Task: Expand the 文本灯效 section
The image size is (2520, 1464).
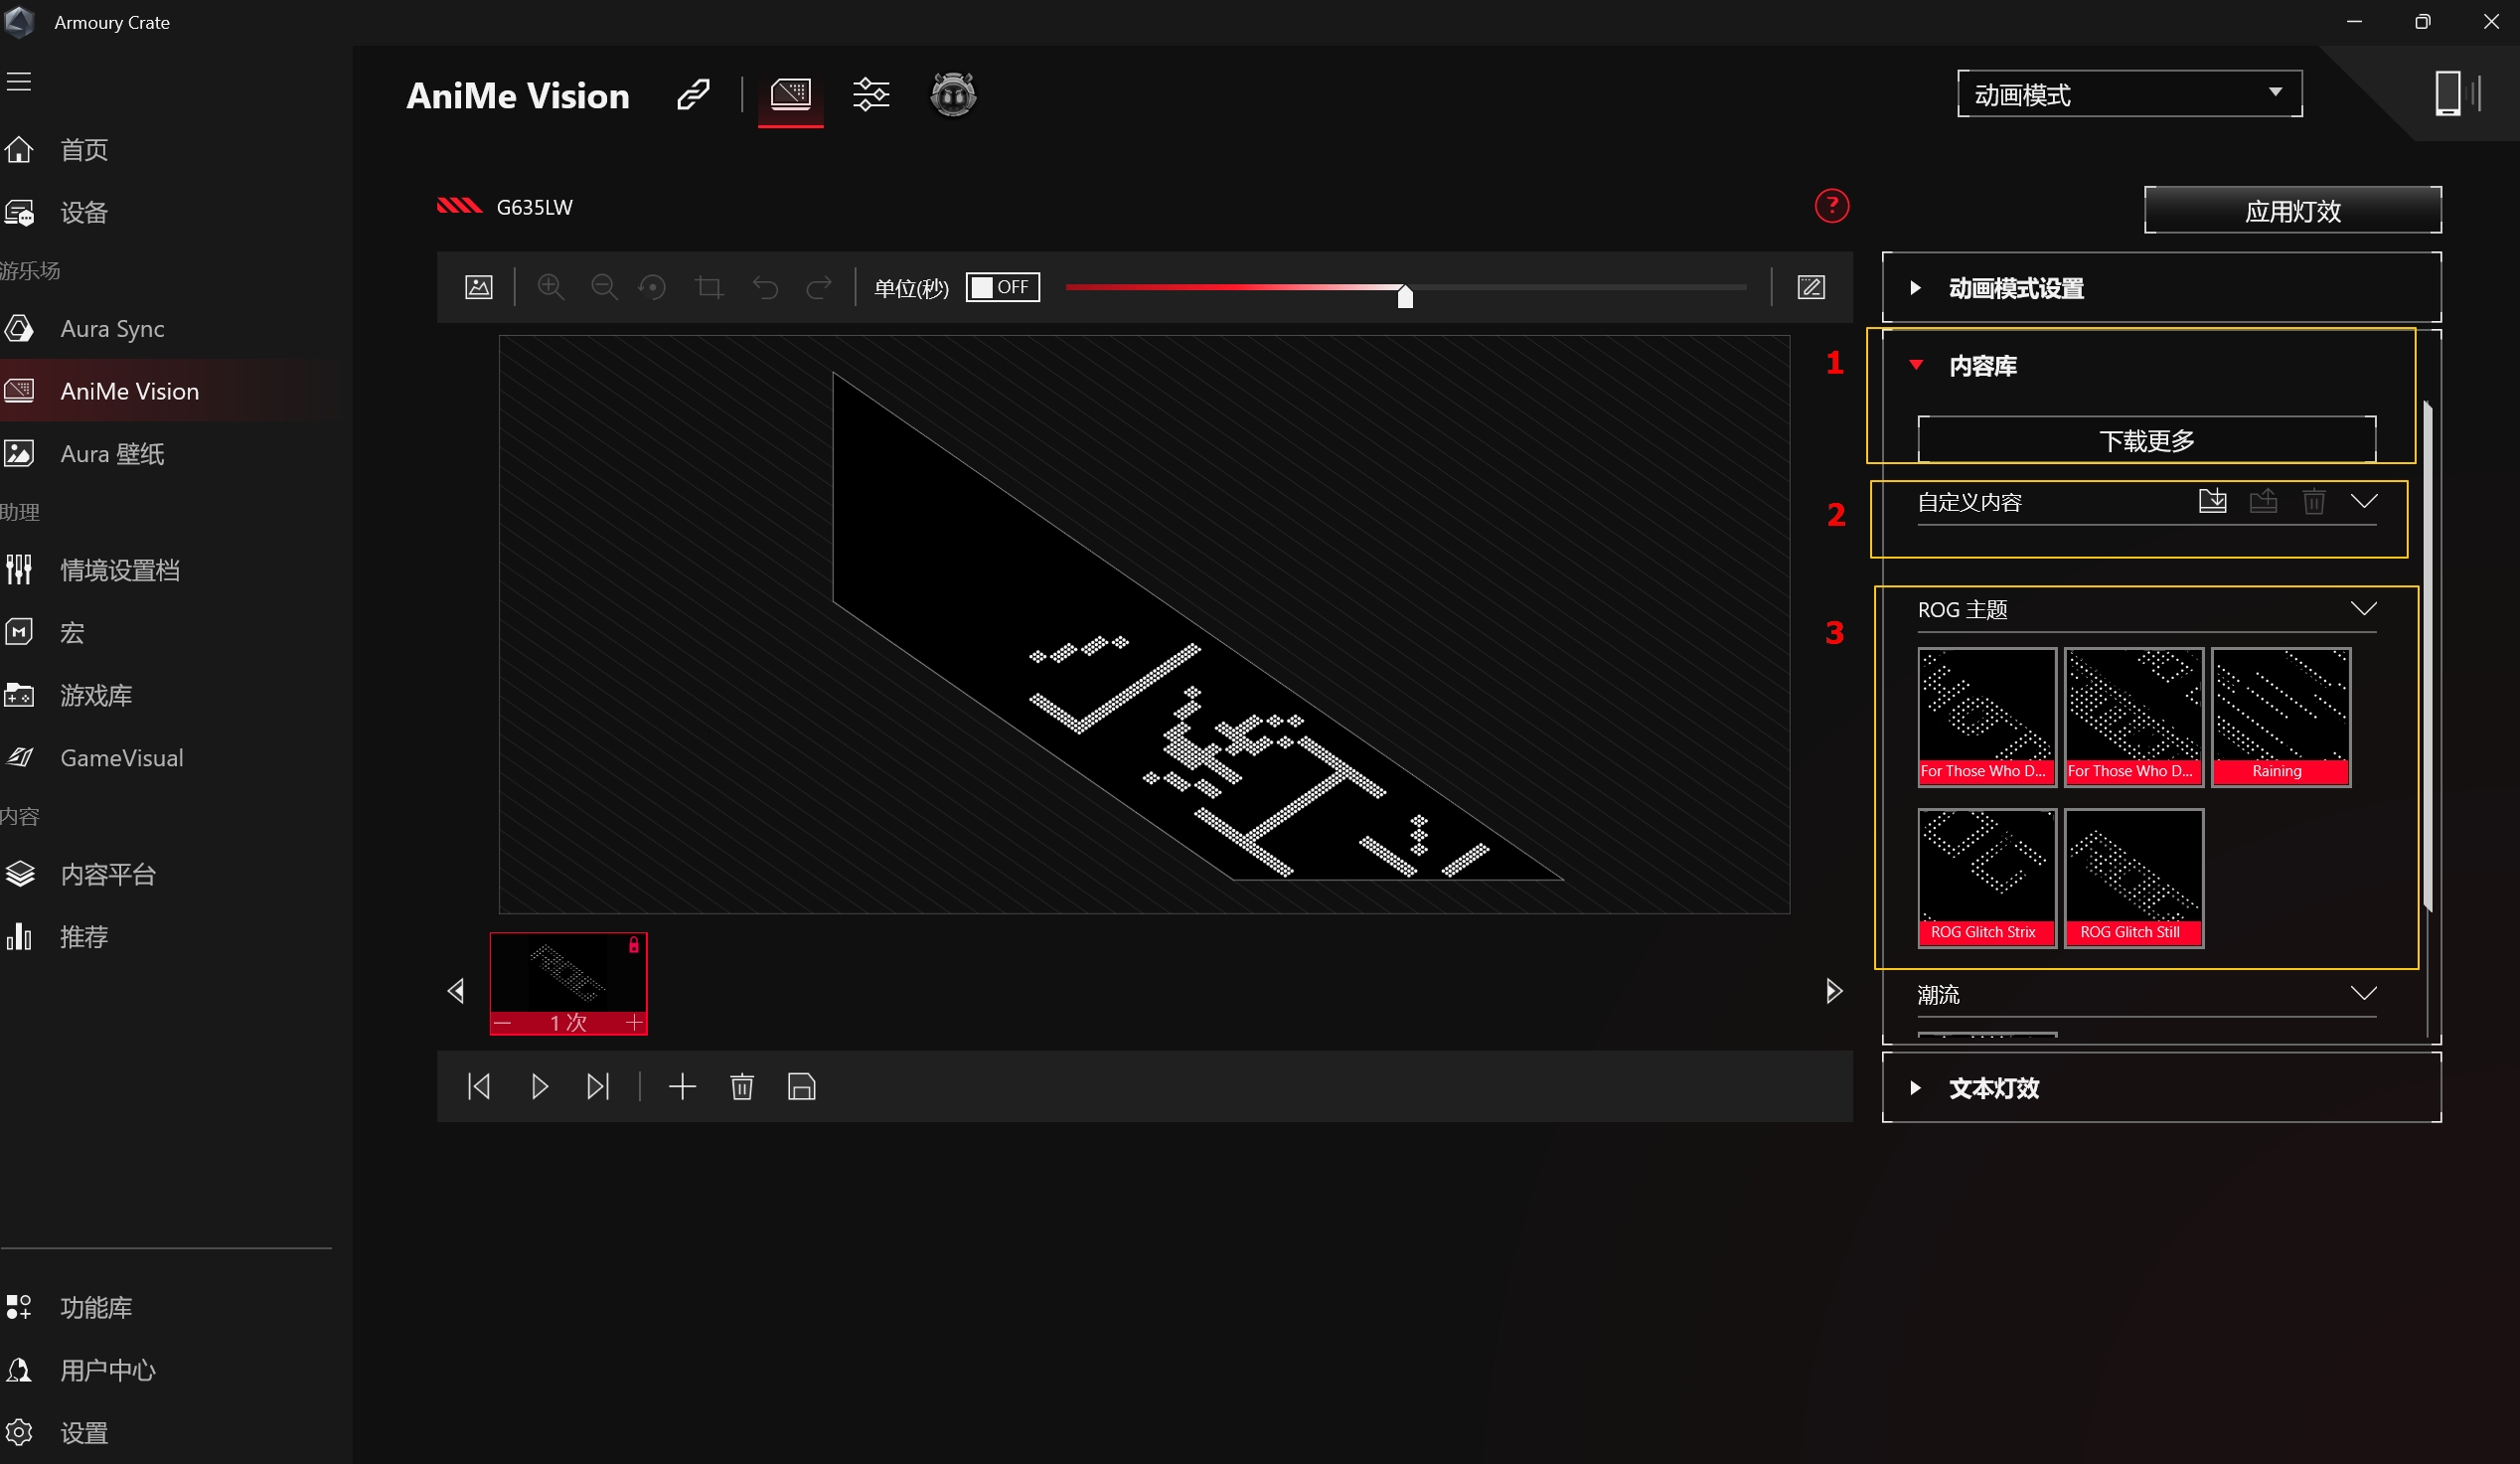Action: (x=2161, y=1088)
